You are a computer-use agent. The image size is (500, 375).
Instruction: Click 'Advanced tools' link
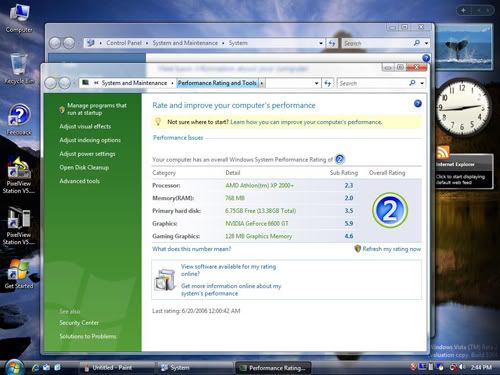[79, 181]
